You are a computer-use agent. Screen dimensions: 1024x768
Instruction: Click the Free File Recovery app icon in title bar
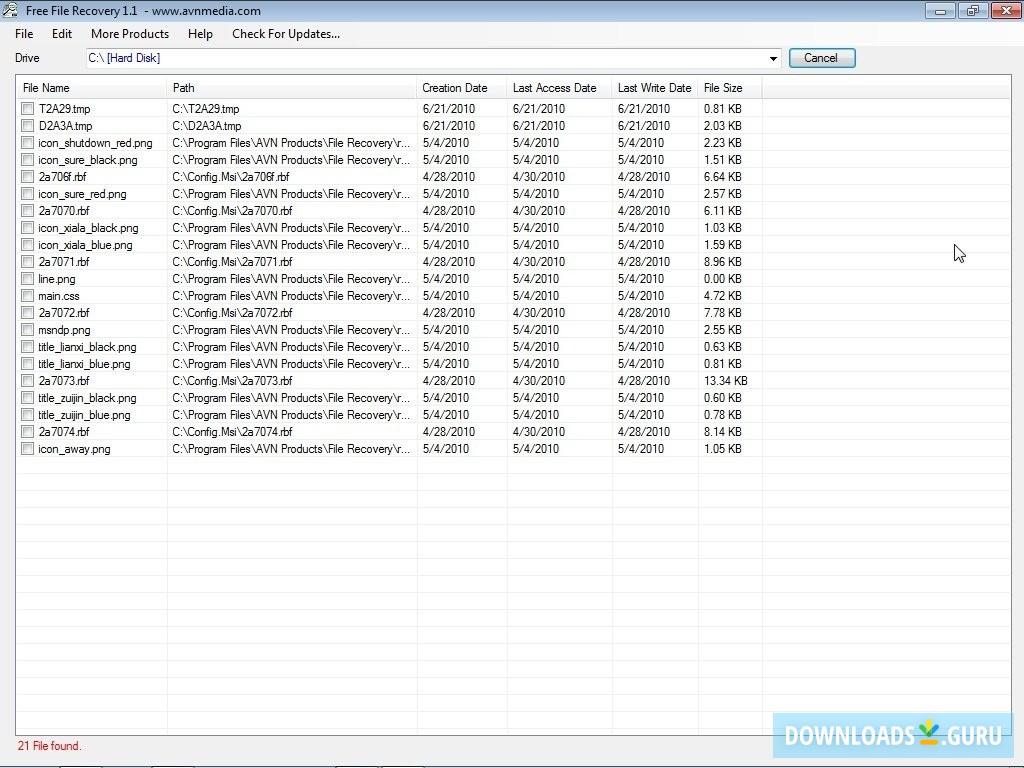click(10, 10)
